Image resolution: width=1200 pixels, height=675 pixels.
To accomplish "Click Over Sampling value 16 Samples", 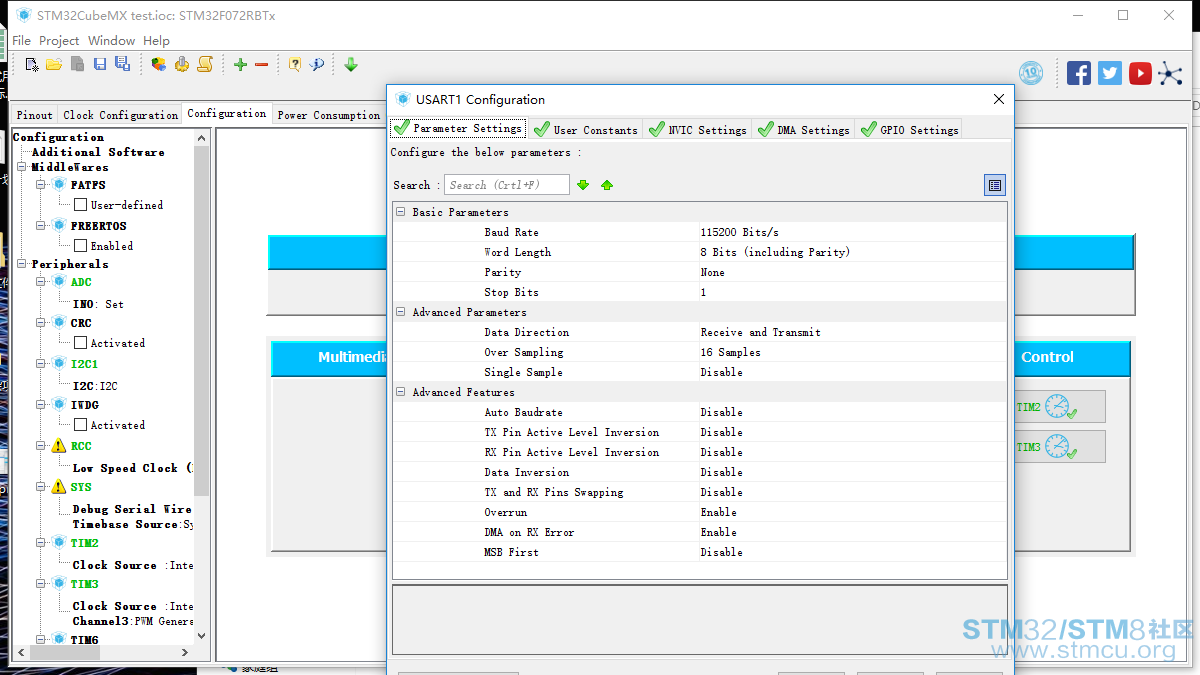I will coord(730,352).
